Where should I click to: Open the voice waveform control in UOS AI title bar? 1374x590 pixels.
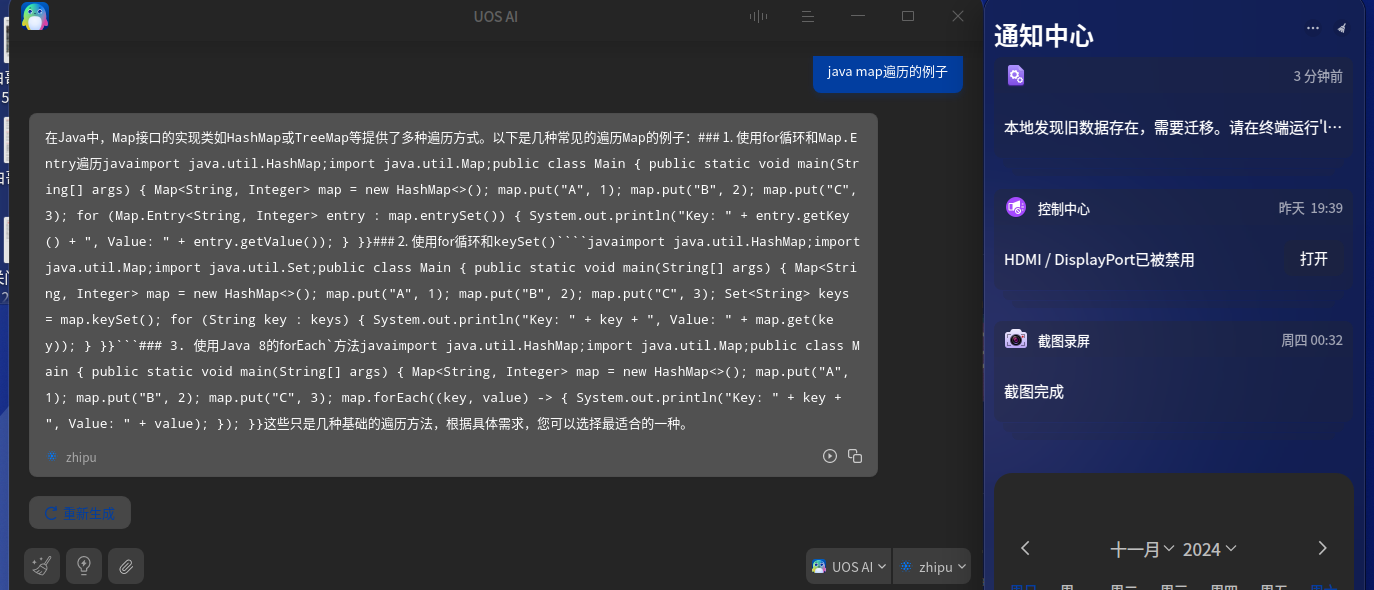(x=759, y=16)
